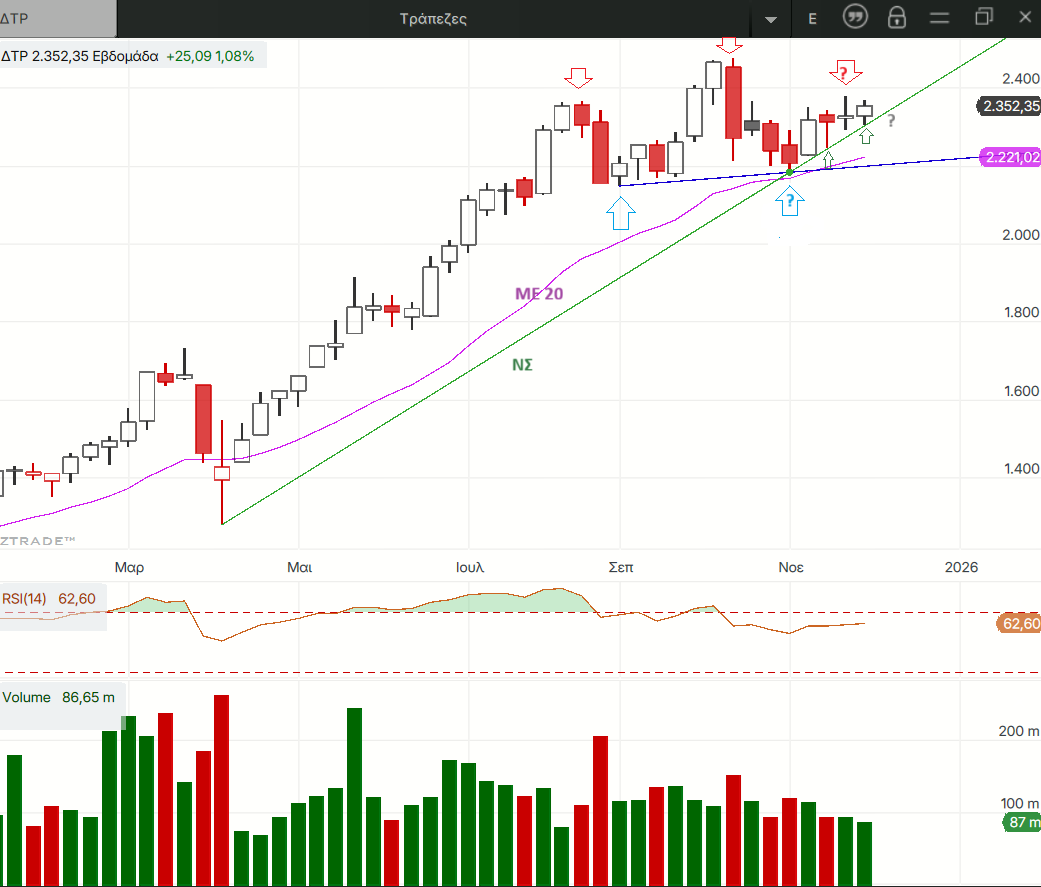Click the 'E' button in title bar

coord(812,18)
